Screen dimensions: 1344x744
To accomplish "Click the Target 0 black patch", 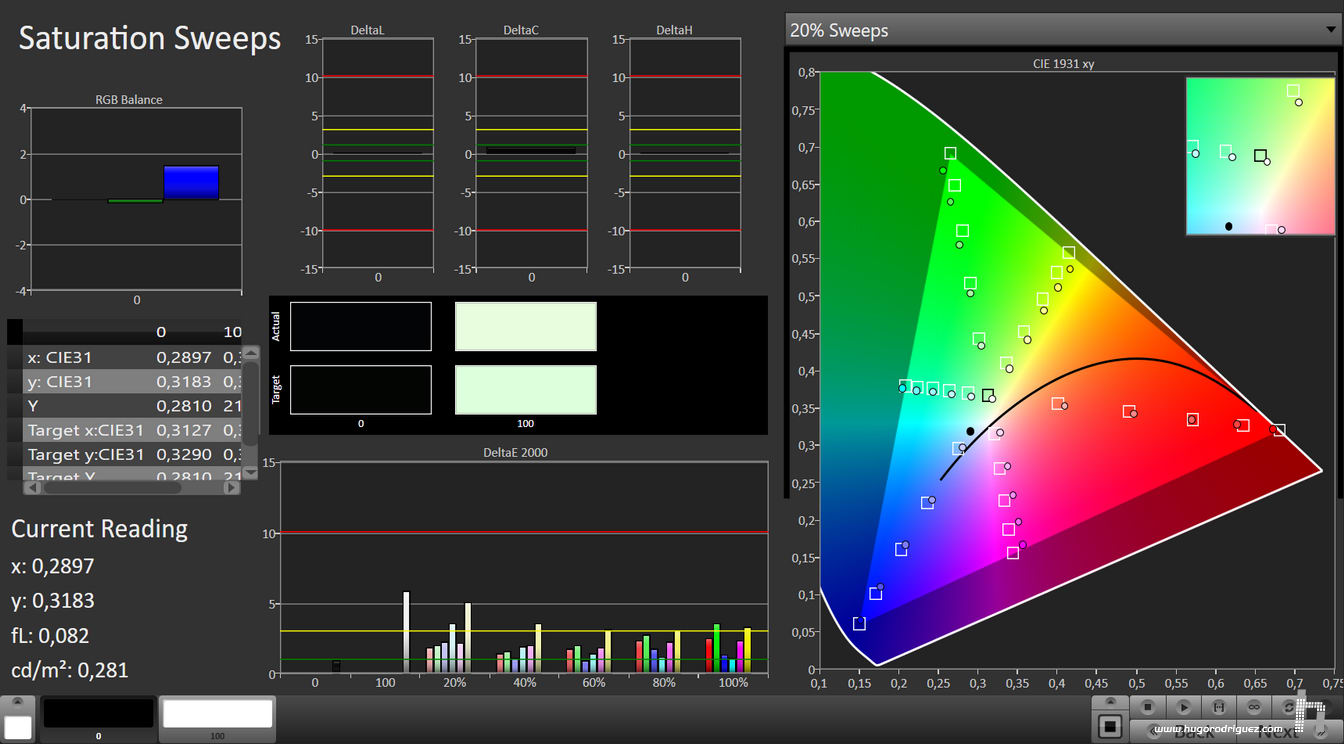I will coord(361,389).
